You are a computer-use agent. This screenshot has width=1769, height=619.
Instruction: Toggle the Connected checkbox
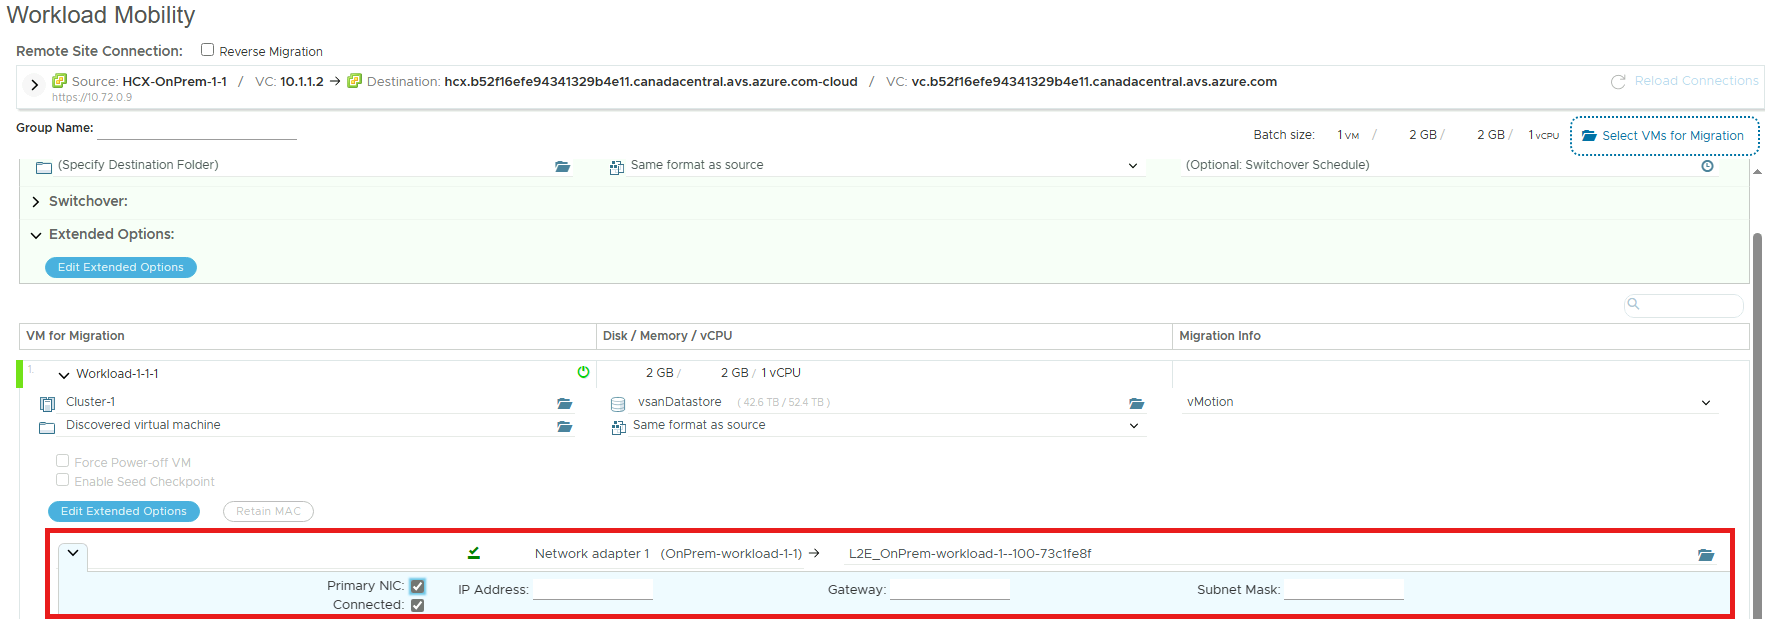pos(417,605)
